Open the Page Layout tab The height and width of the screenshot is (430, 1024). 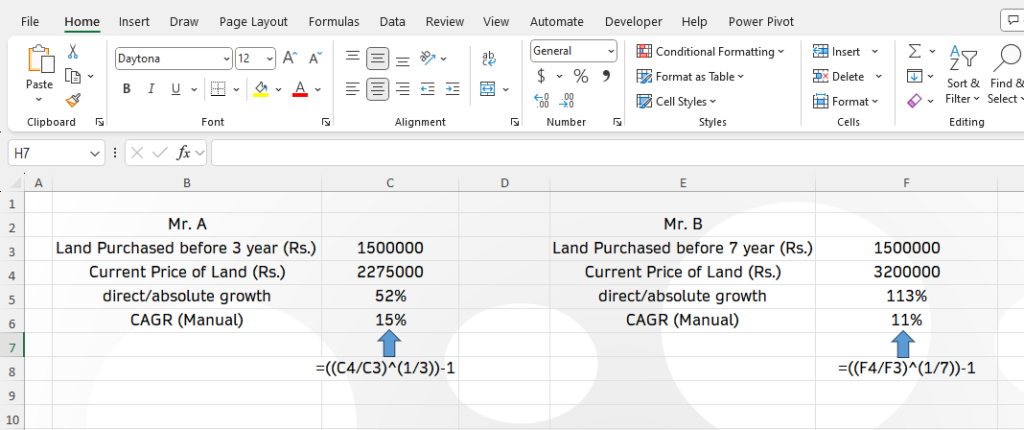(x=253, y=21)
